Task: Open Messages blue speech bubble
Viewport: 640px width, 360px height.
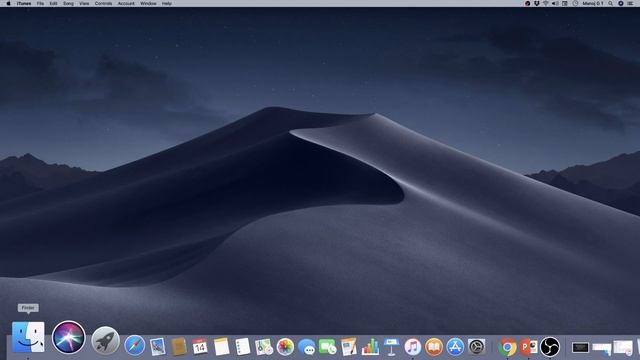Action: pos(307,347)
